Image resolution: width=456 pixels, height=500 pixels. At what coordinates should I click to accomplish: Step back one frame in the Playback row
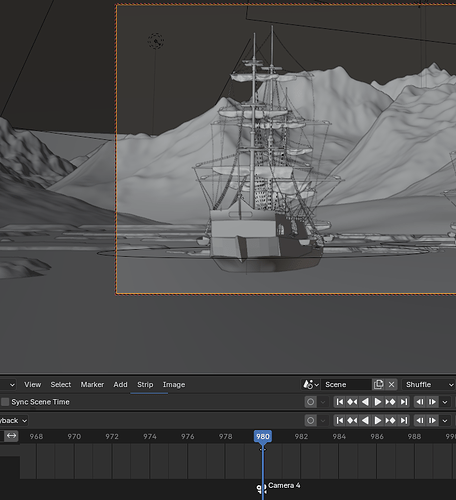[x=420, y=421]
